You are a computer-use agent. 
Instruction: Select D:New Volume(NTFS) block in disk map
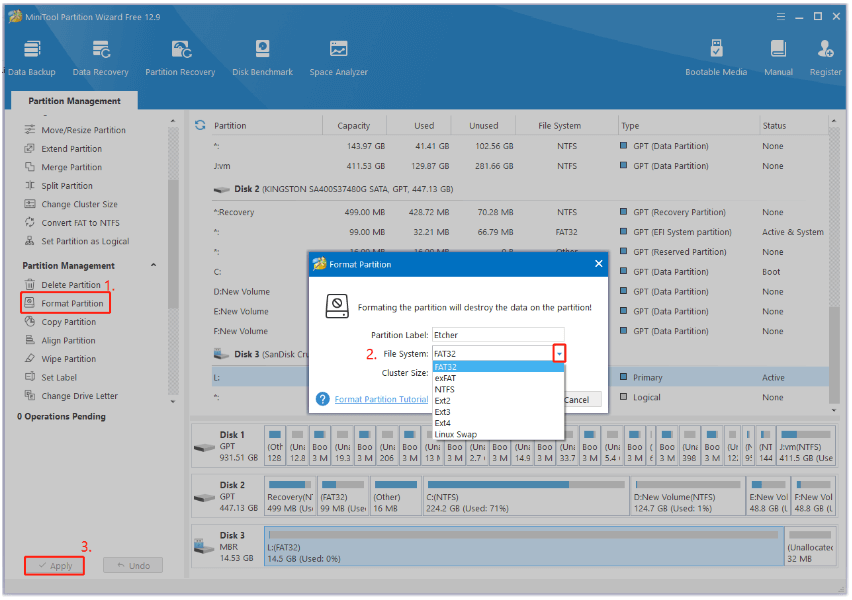click(688, 496)
